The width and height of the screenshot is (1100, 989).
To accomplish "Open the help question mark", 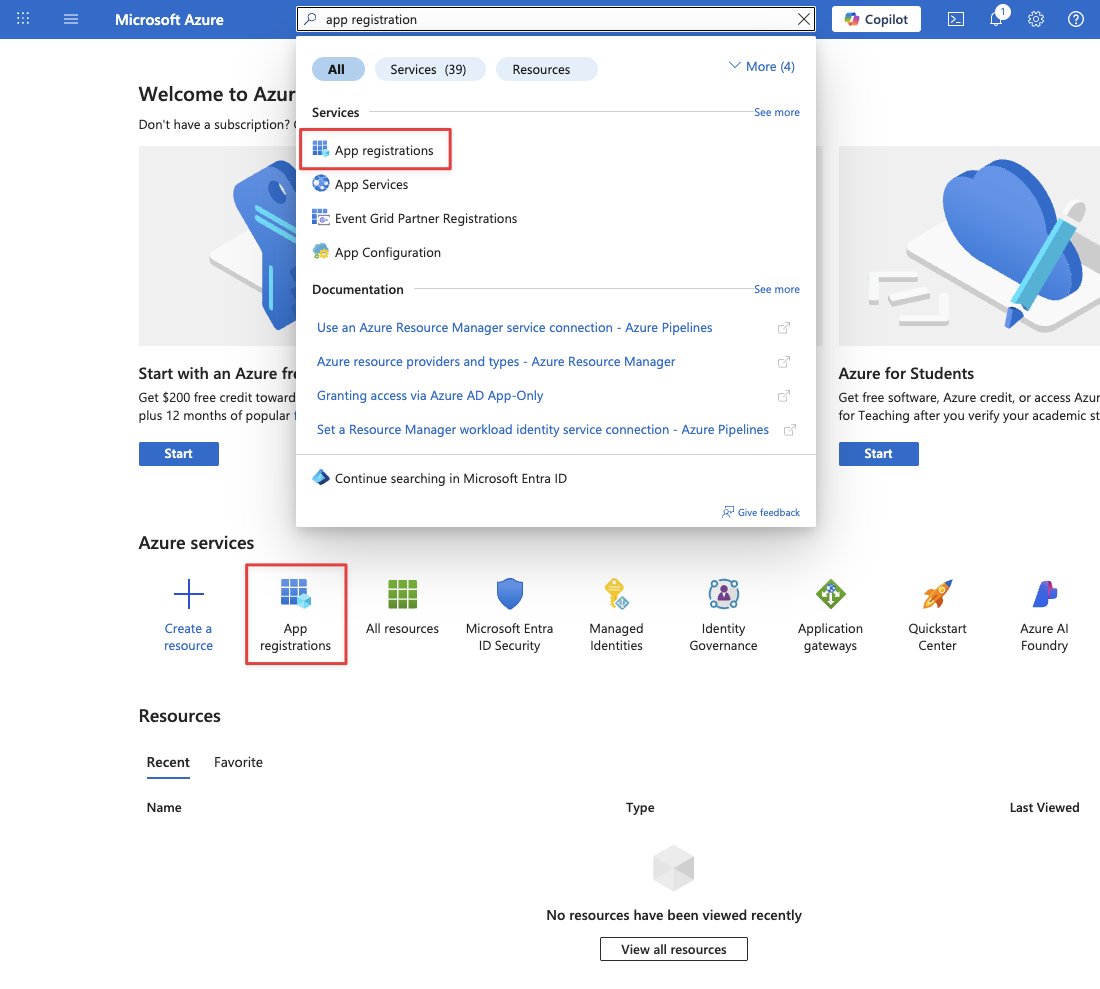I will coord(1075,19).
